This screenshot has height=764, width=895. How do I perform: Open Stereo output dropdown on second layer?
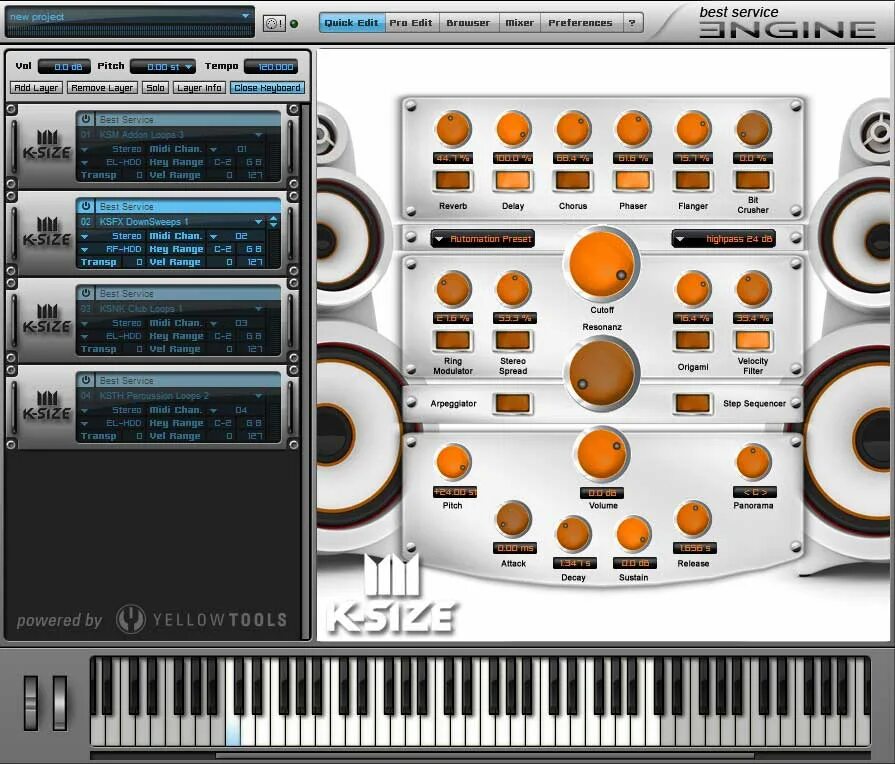point(84,236)
